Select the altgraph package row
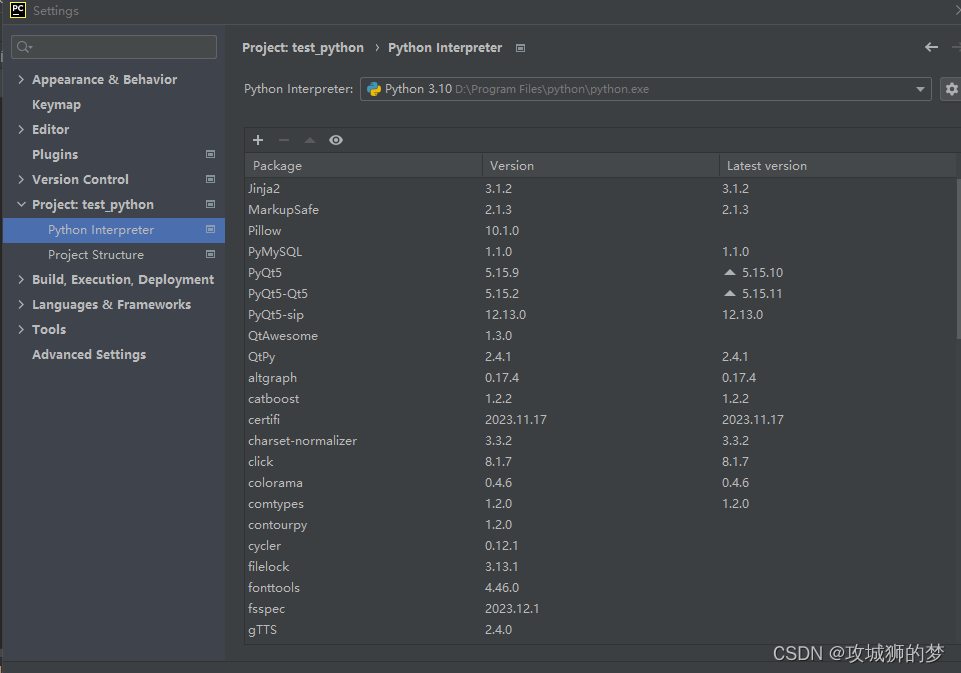The width and height of the screenshot is (961, 673). coord(601,378)
